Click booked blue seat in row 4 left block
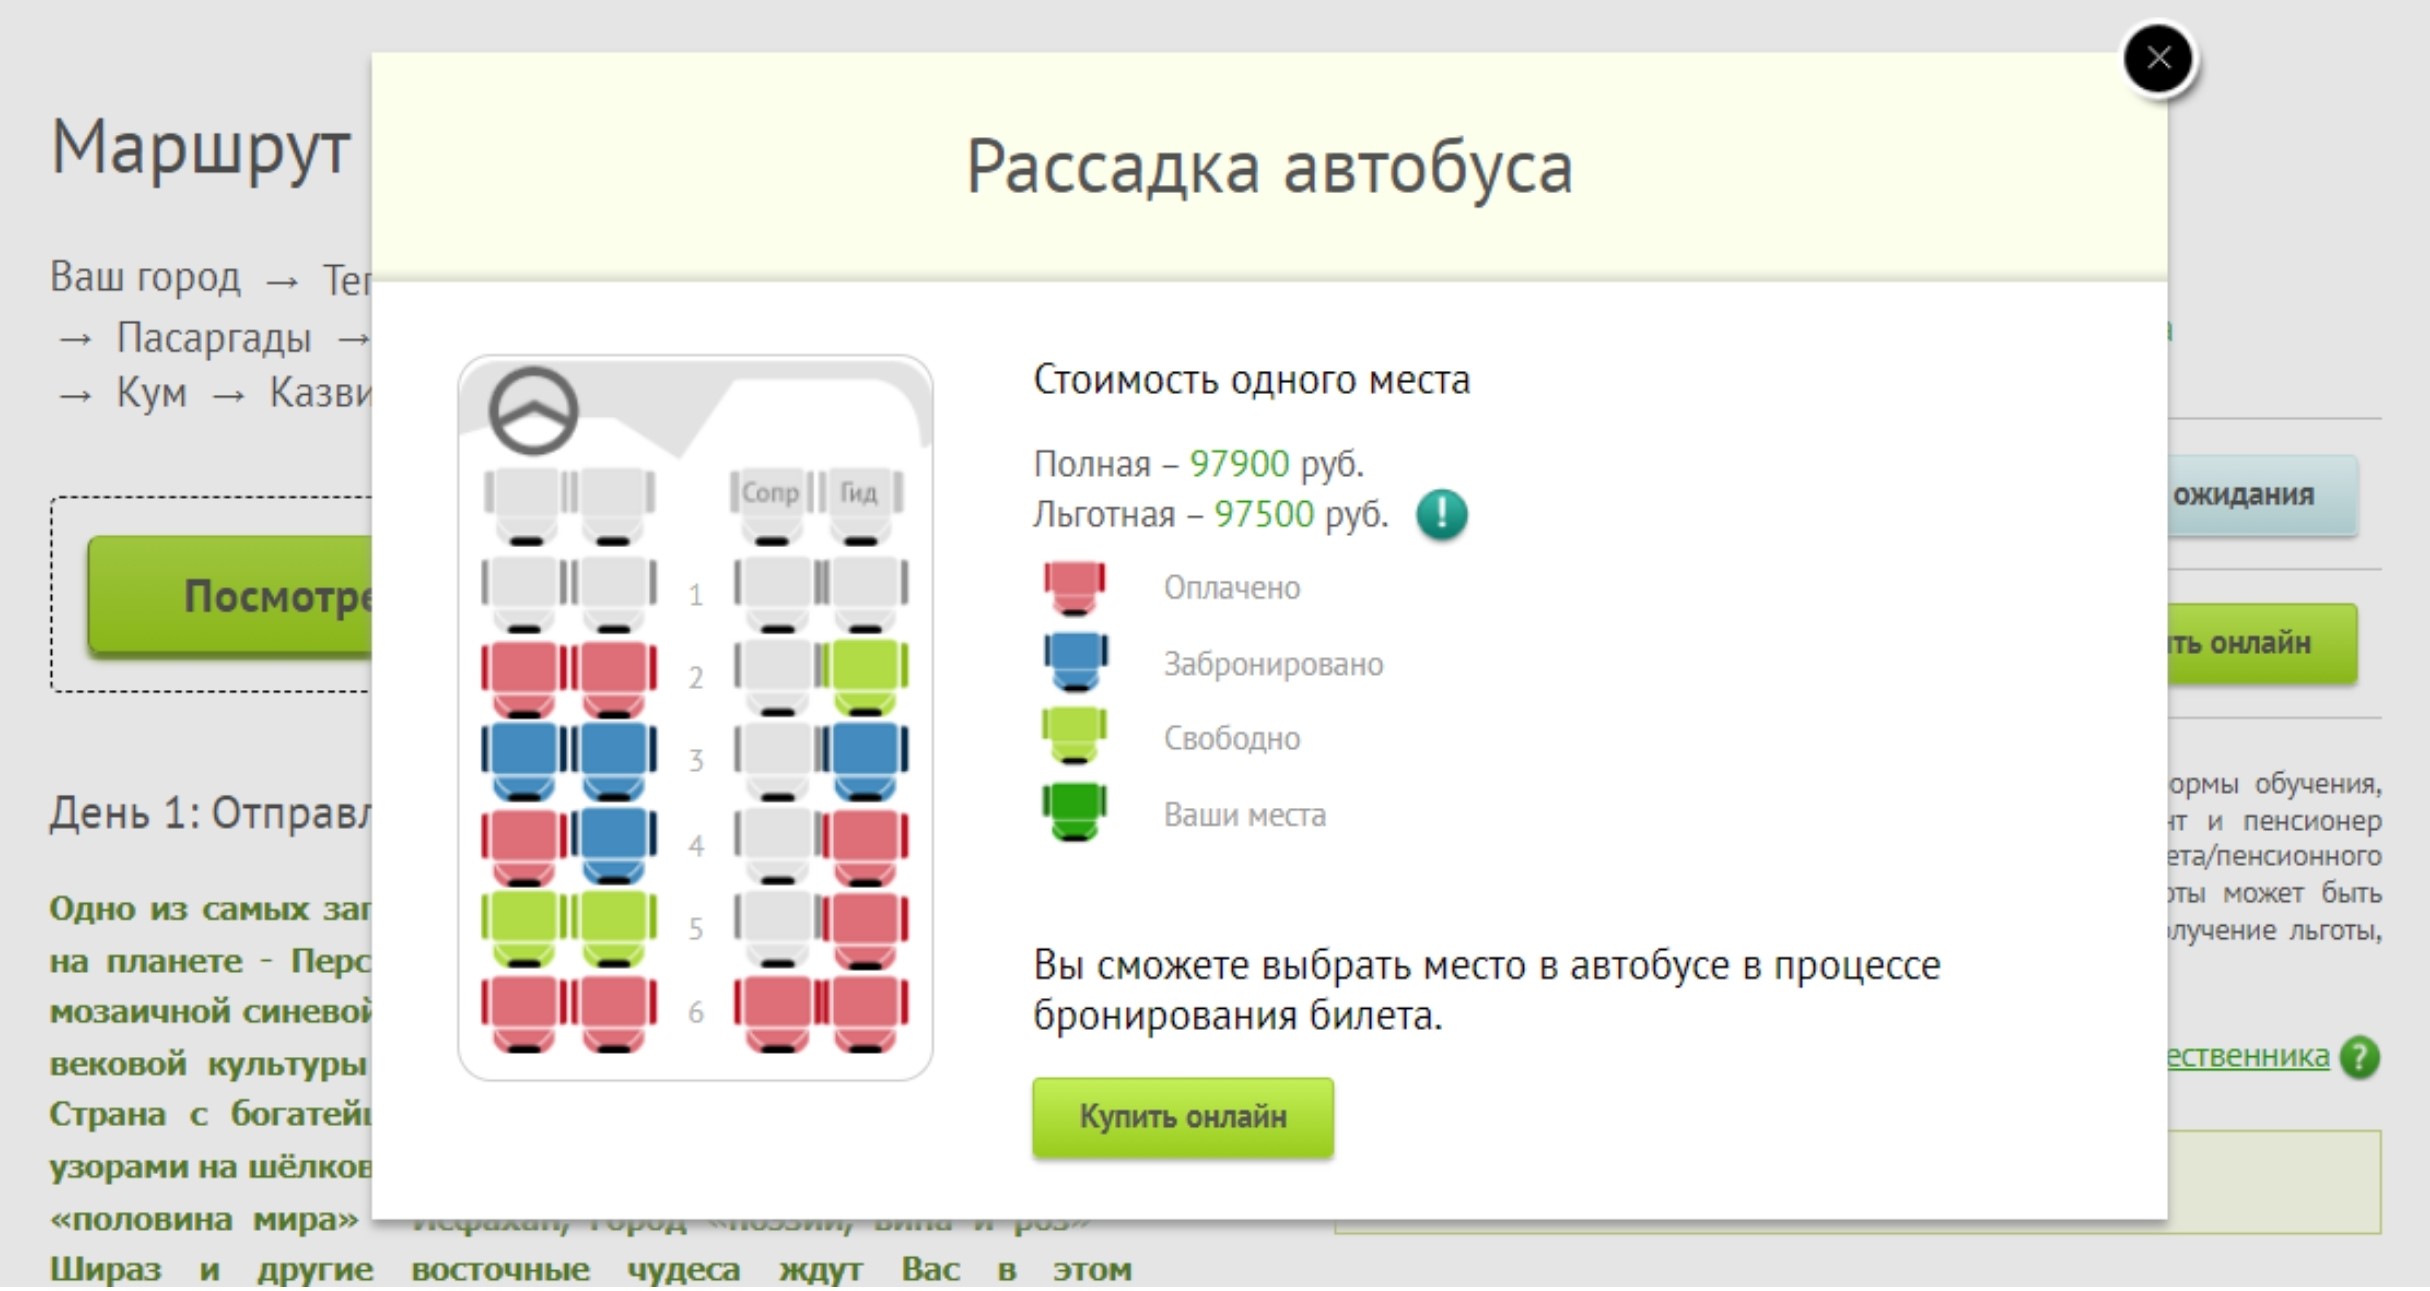This screenshot has width=2430, height=1291. [x=612, y=844]
